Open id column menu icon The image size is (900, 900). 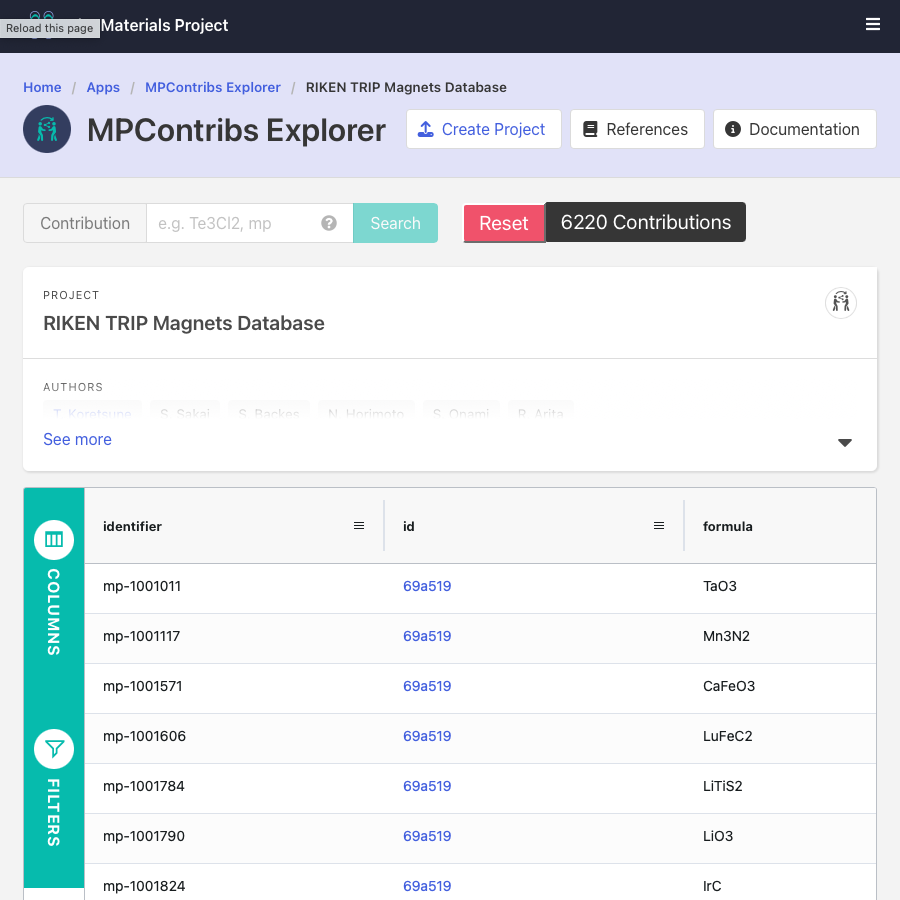tap(659, 526)
